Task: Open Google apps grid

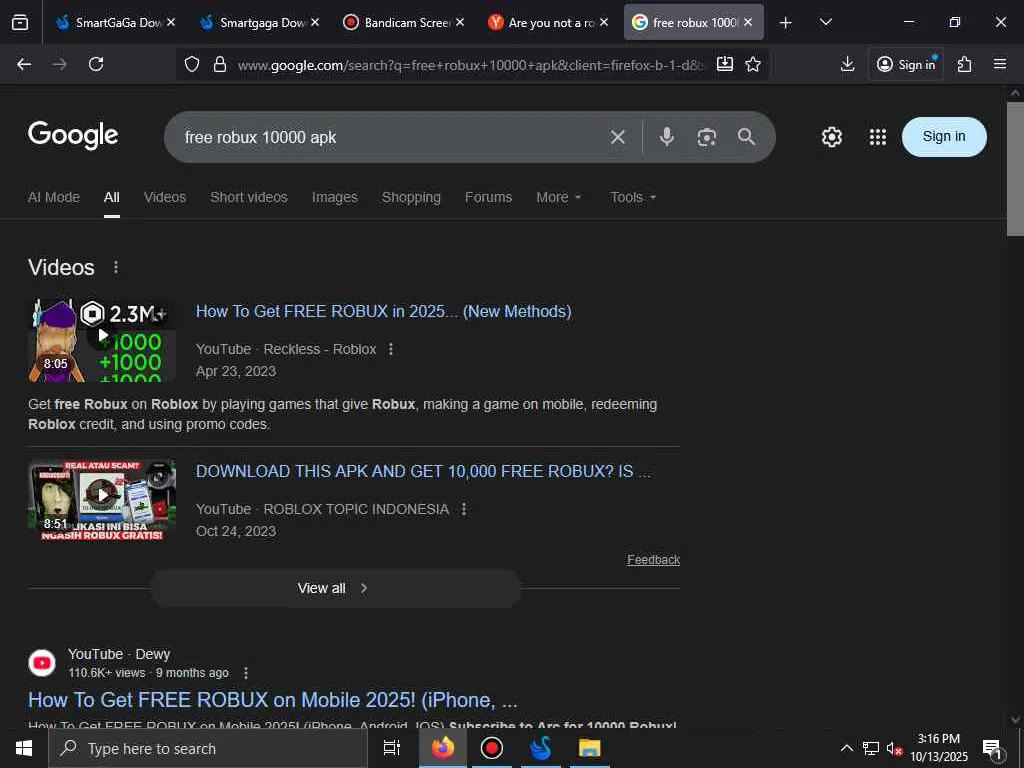Action: 878,137
